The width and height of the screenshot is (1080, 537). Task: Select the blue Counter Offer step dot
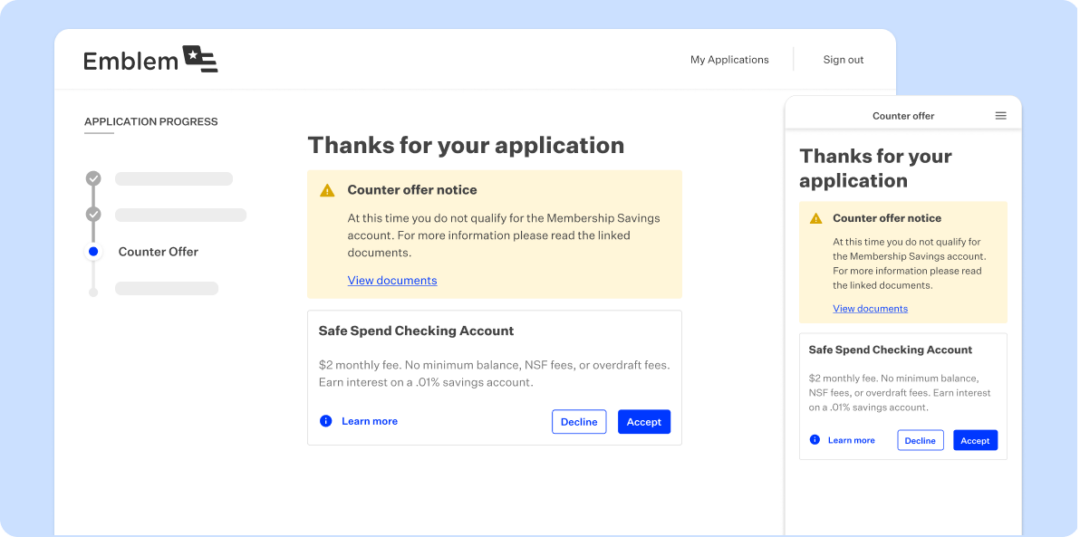click(x=93, y=252)
